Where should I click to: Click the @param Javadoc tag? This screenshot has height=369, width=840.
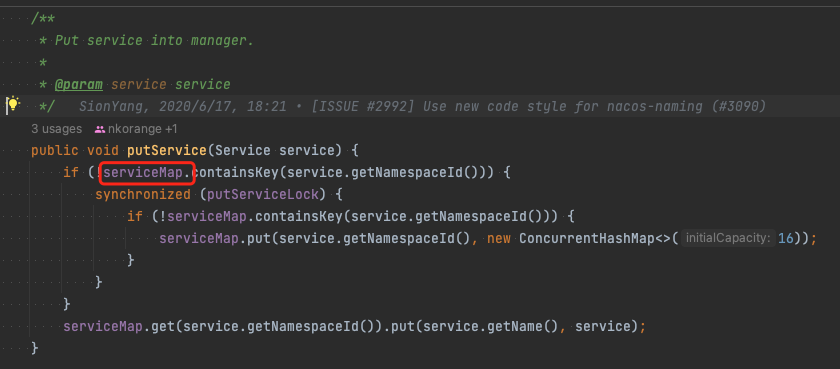tap(79, 85)
